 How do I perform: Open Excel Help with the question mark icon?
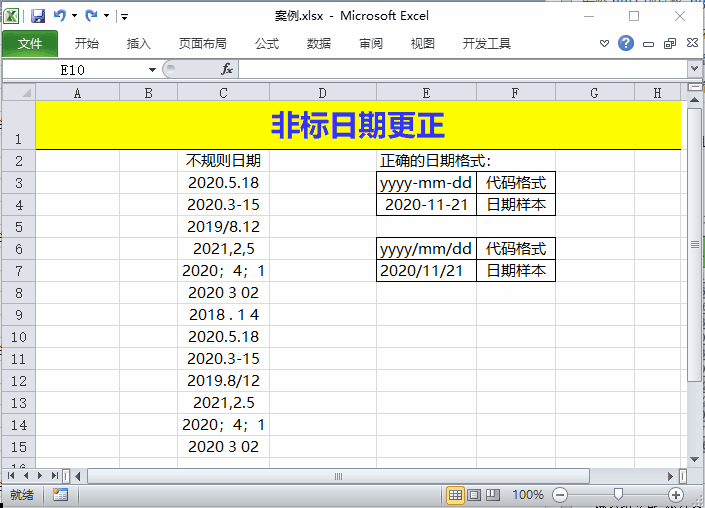pos(626,43)
